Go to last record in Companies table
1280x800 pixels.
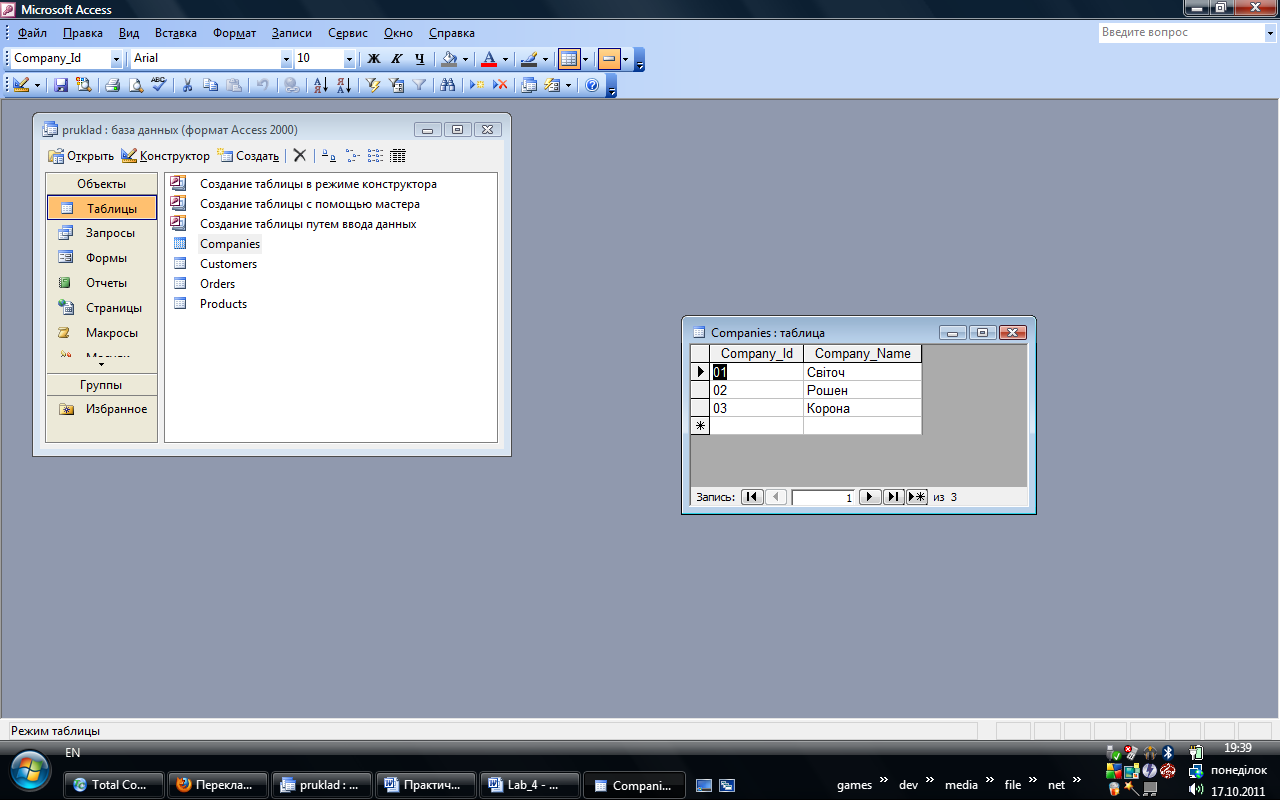(894, 497)
